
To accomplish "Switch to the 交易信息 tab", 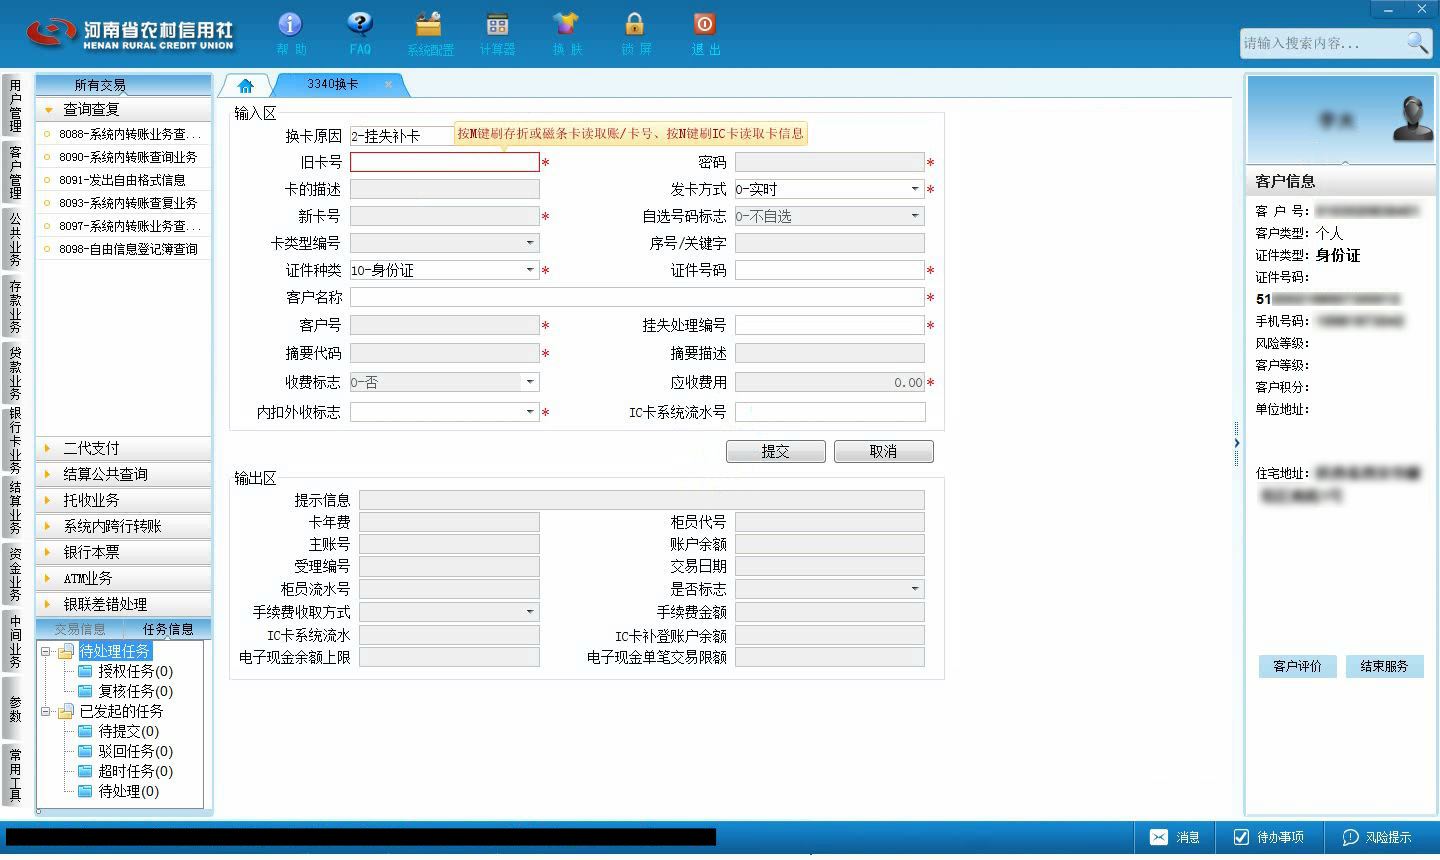I will click(80, 629).
